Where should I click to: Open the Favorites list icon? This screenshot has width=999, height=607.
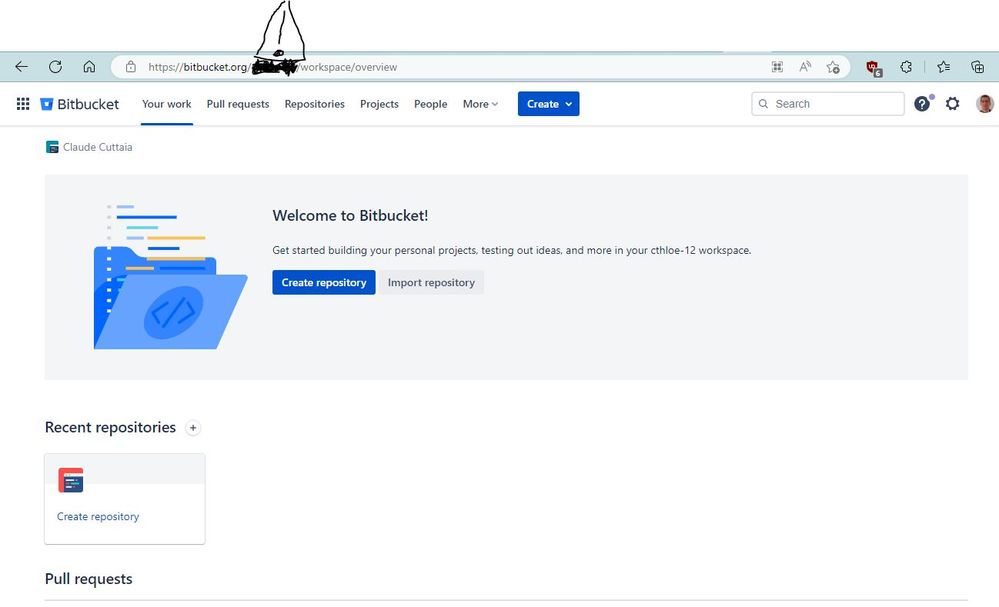(944, 67)
